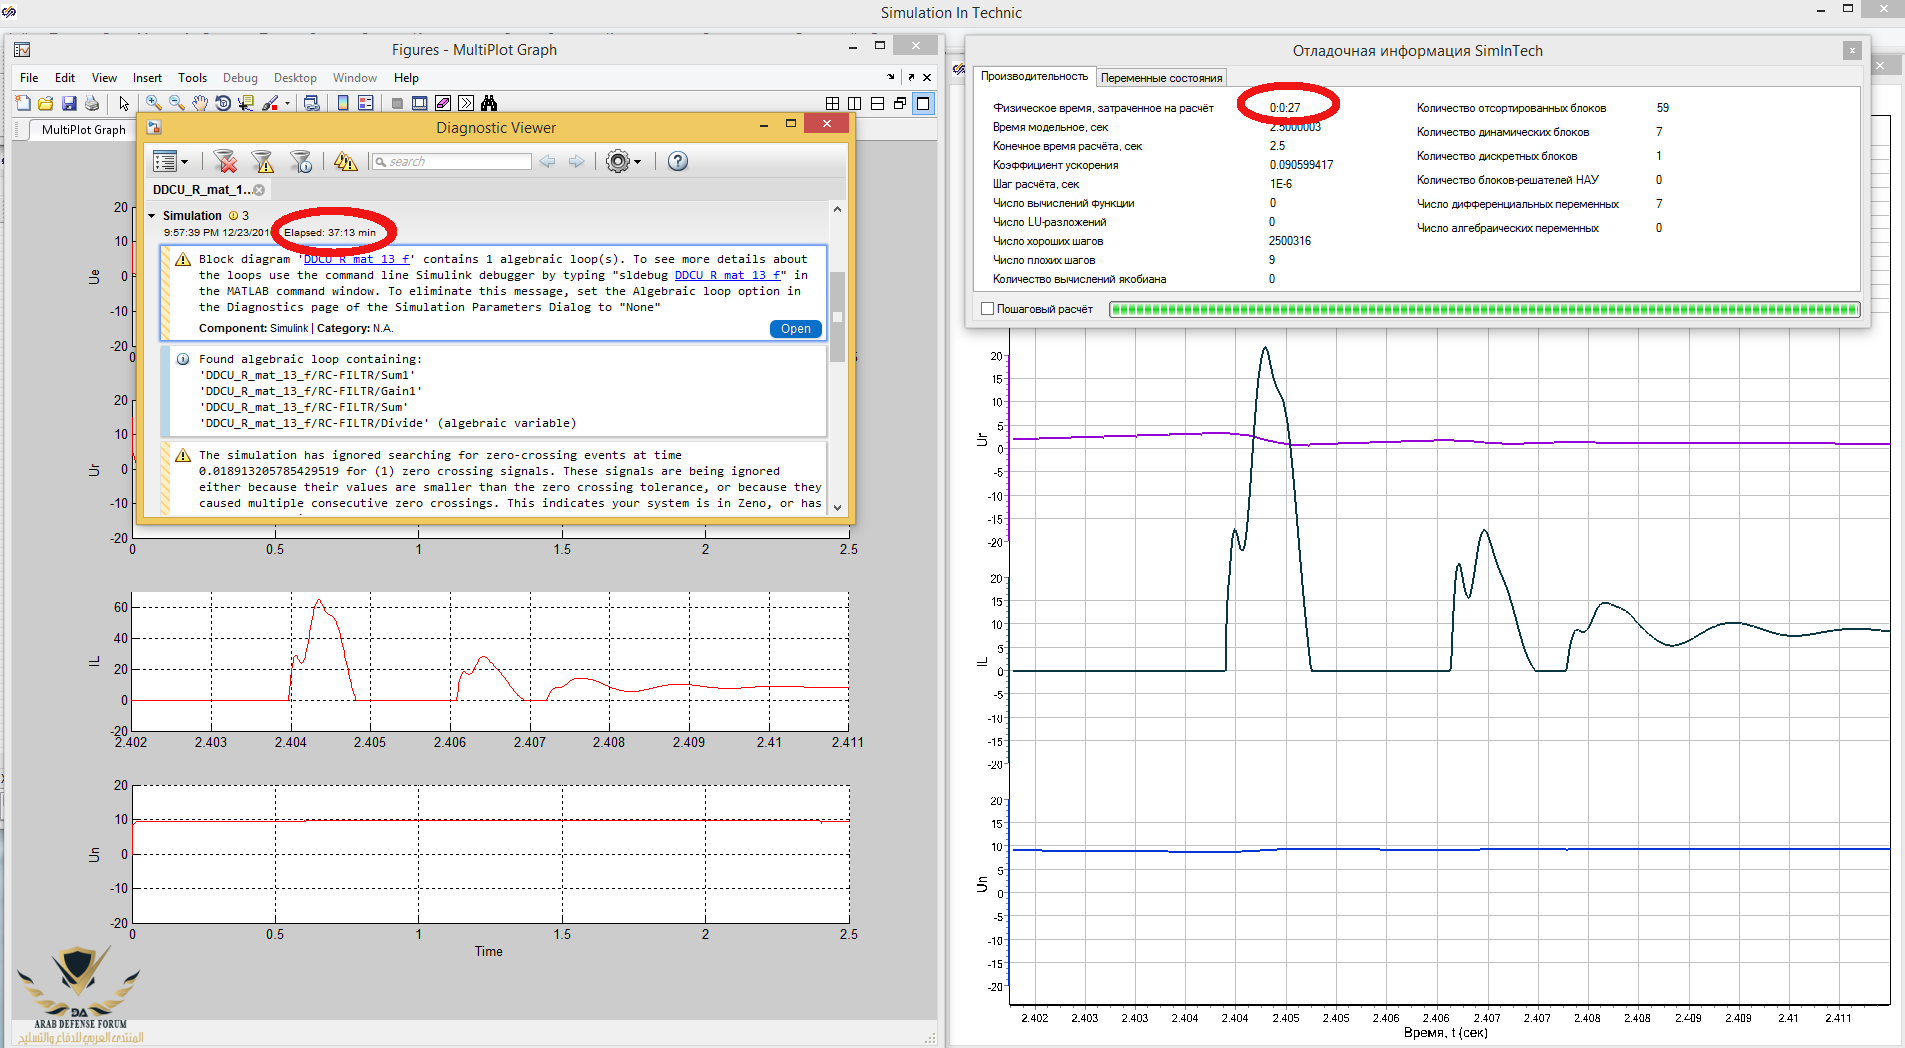Follow the sldebug DDCU_R_mat_13_f link
Viewport: 1905px width, 1048px height.
coord(728,275)
